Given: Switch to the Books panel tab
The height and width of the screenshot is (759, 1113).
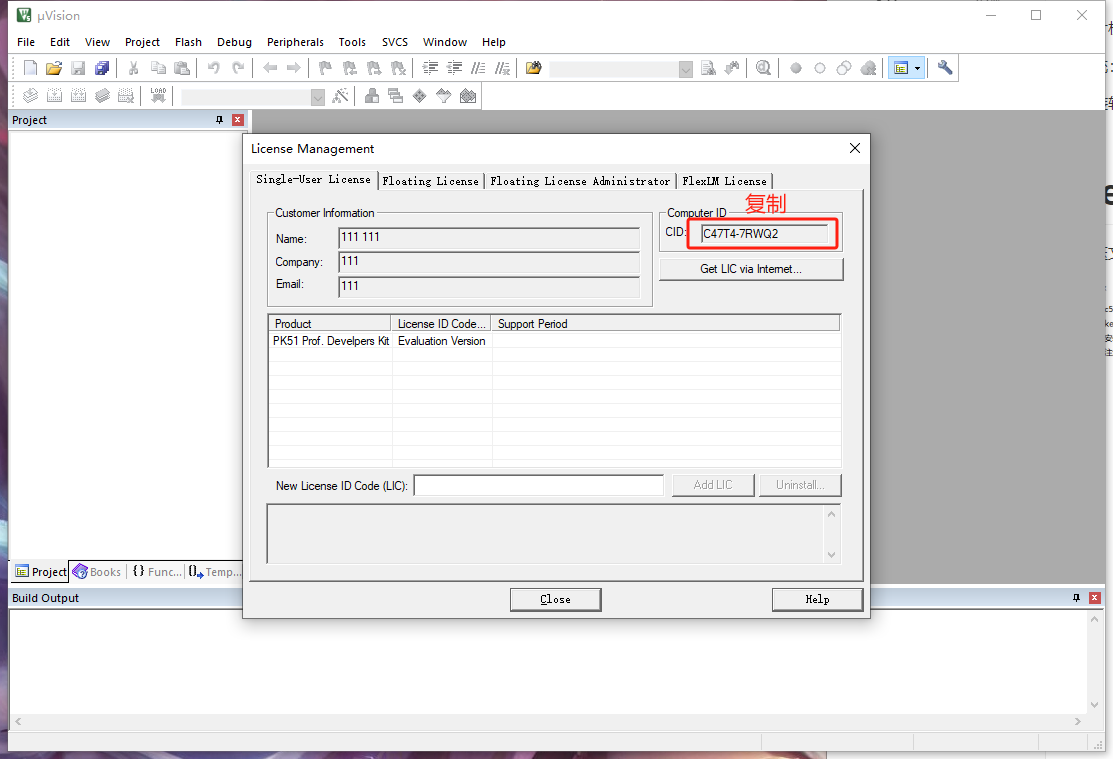Looking at the screenshot, I should 98,572.
